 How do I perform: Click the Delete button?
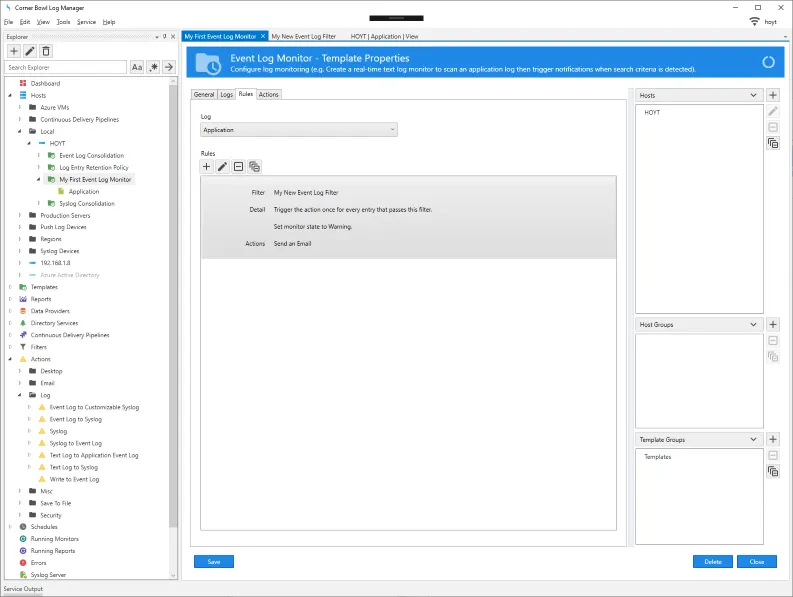point(712,562)
